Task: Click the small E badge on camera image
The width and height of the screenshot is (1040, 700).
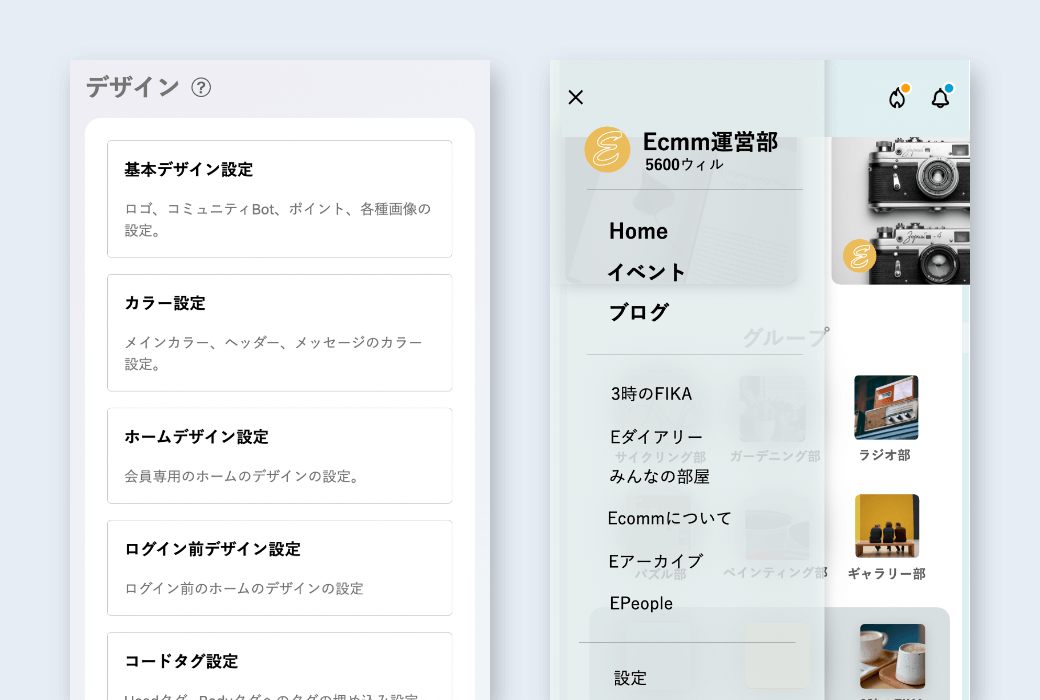Action: click(x=859, y=256)
